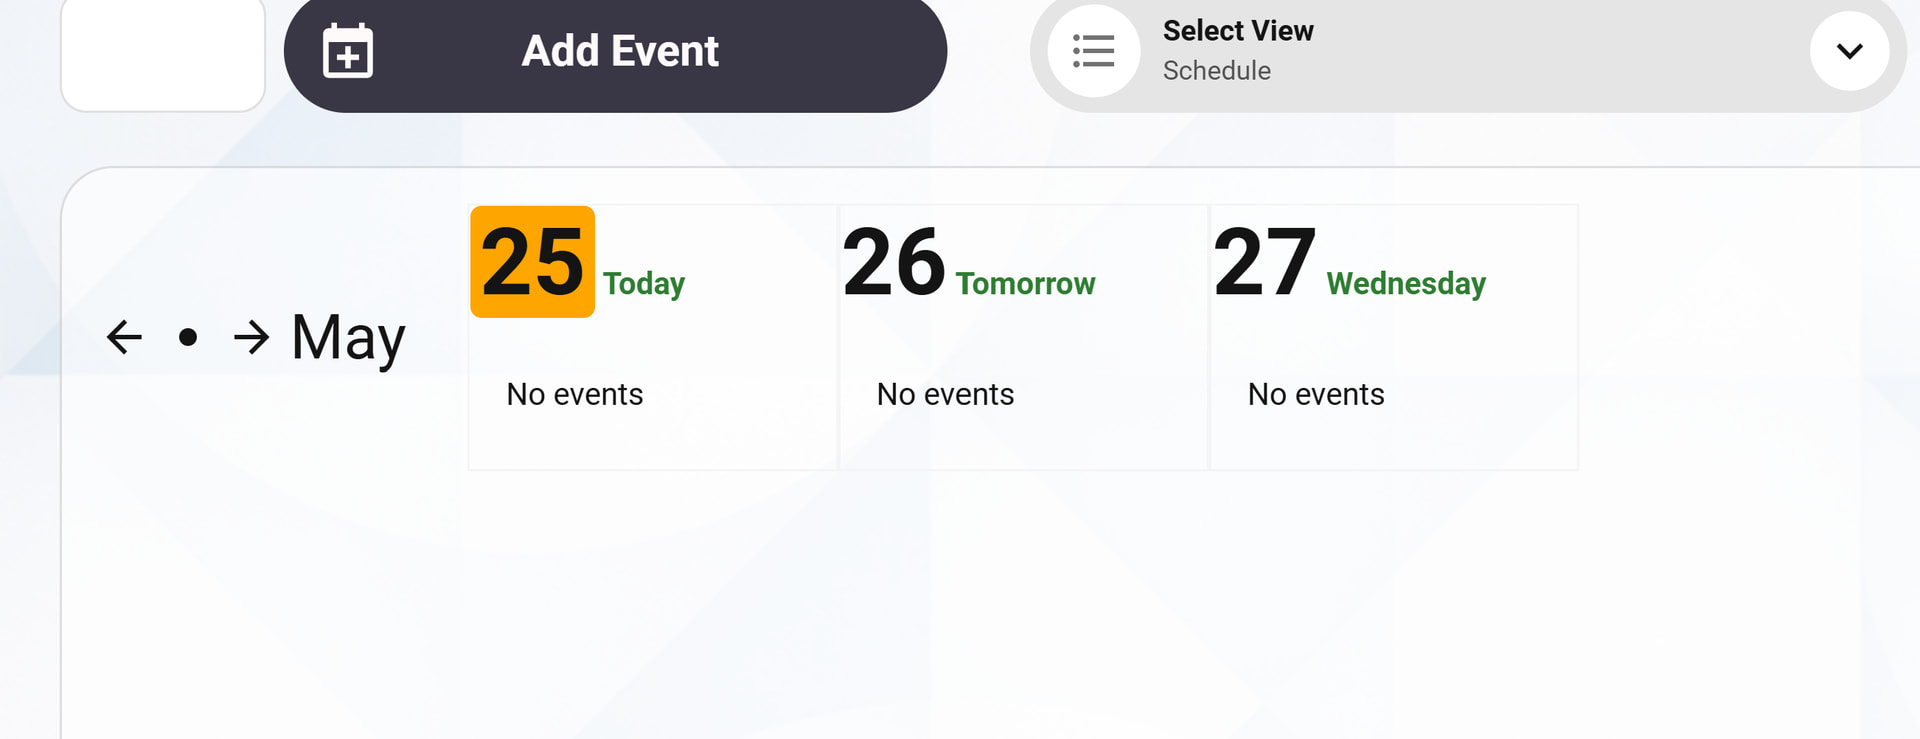This screenshot has height=739, width=1920.
Task: Advance with the right arrow icon
Action: [251, 337]
